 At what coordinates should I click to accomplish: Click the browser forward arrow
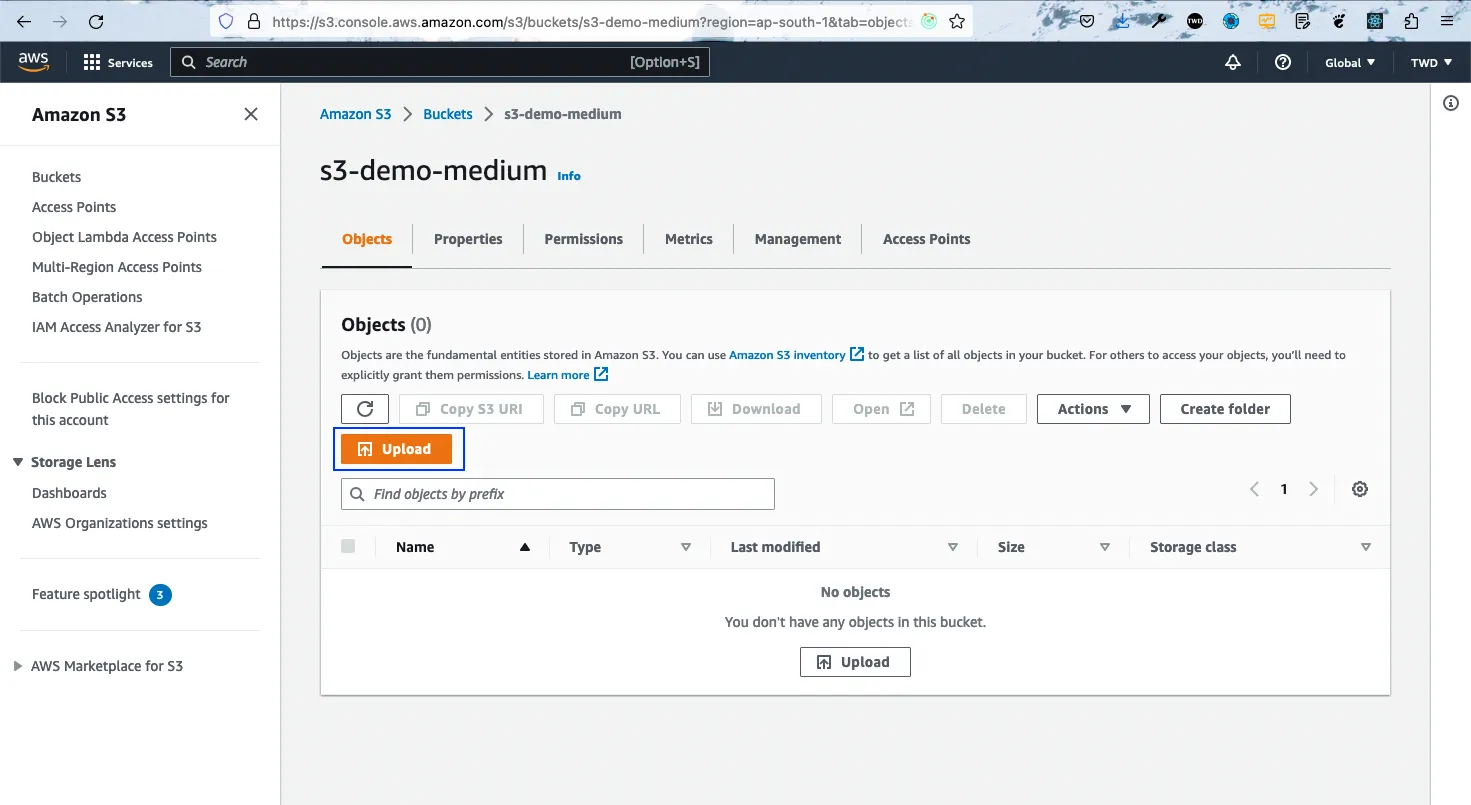[60, 21]
